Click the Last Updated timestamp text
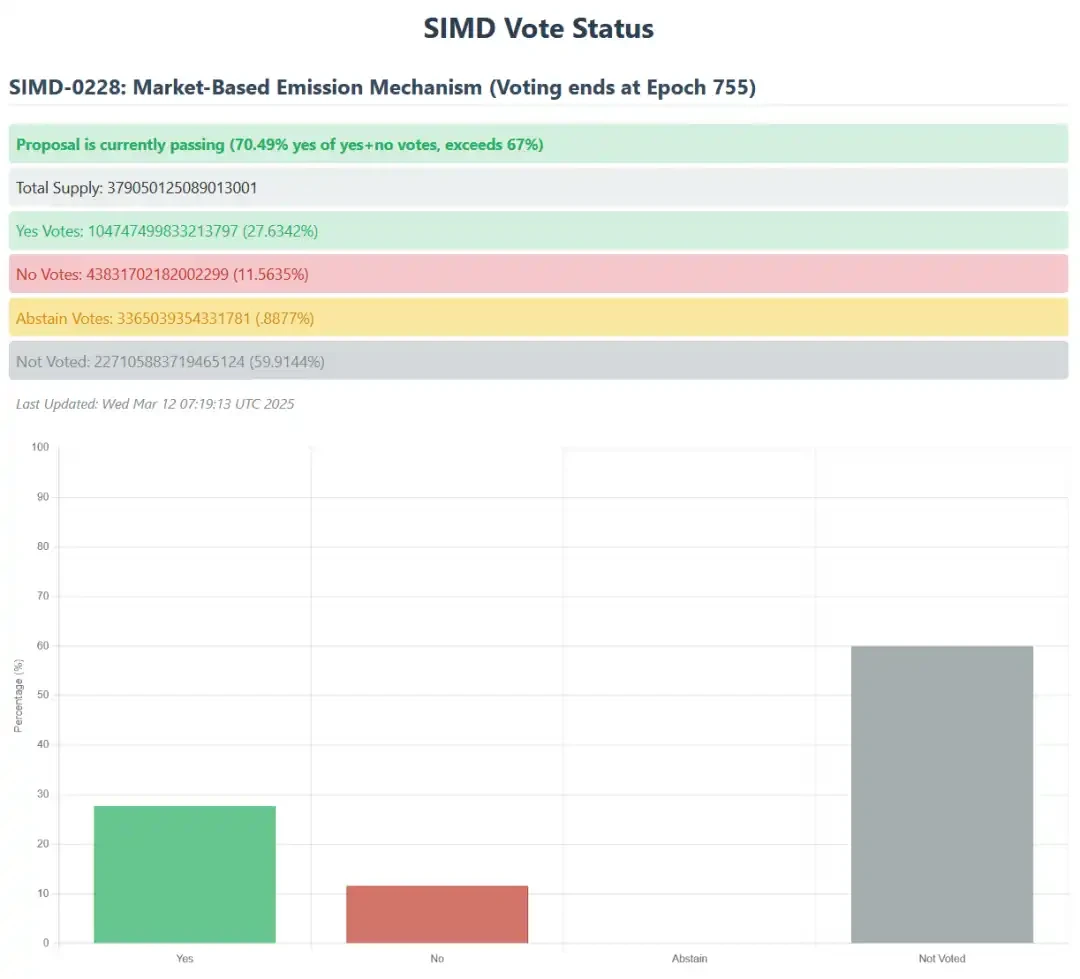This screenshot has height=979, width=1080. [x=155, y=404]
